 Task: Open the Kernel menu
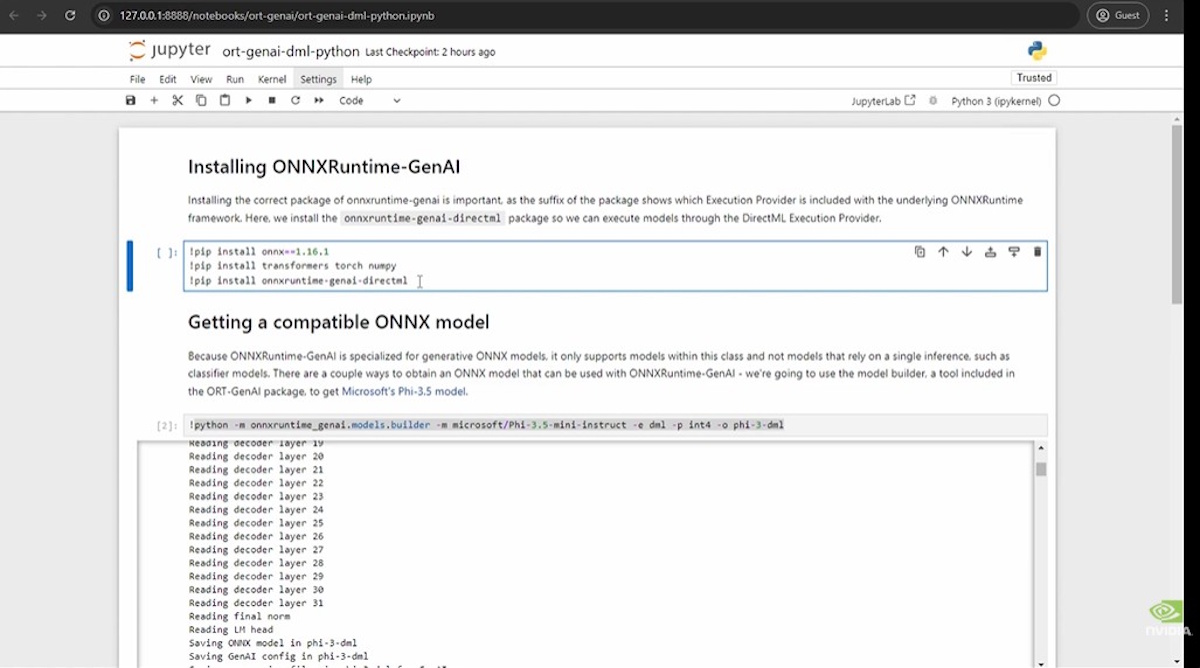272,79
